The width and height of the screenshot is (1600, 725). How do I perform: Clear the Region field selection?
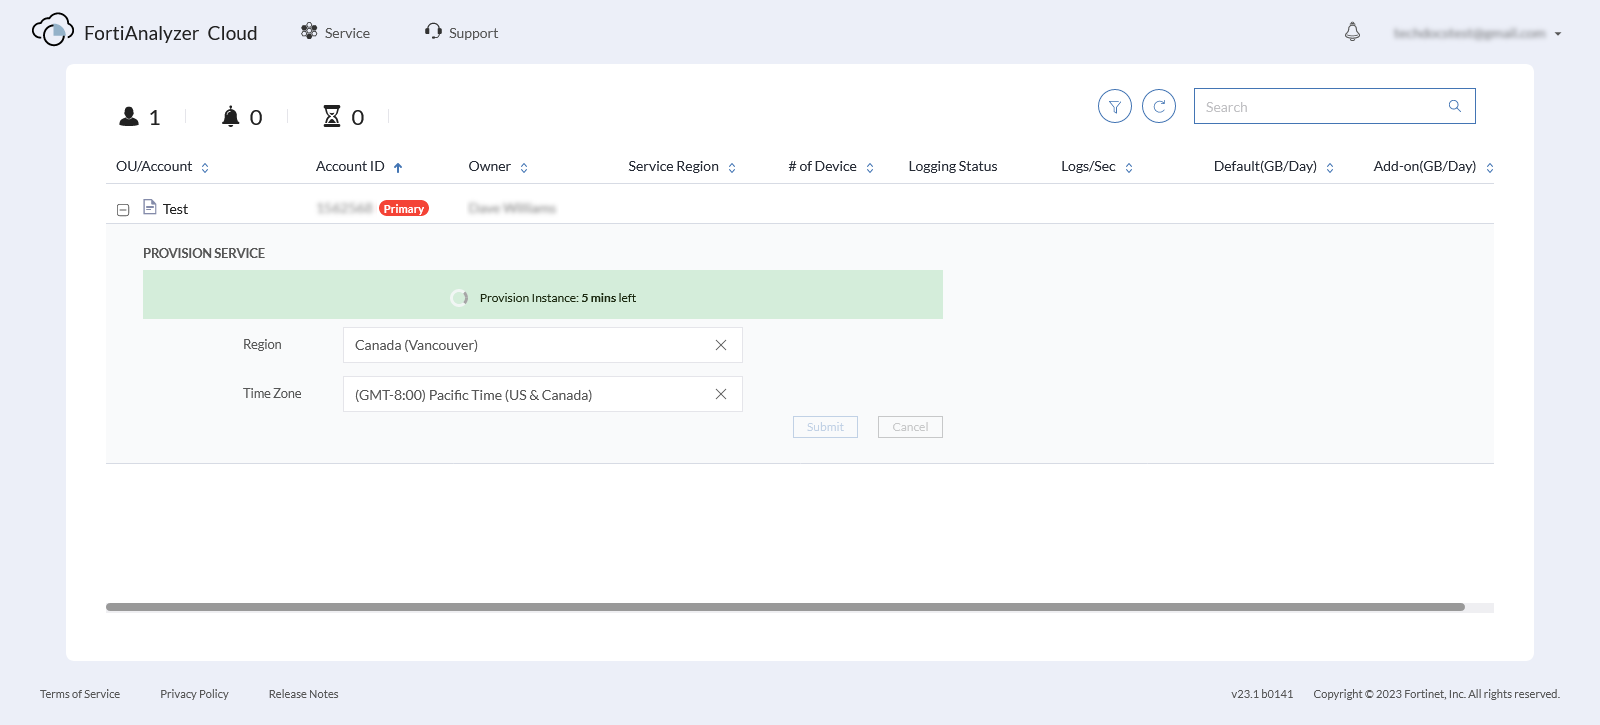tap(721, 345)
